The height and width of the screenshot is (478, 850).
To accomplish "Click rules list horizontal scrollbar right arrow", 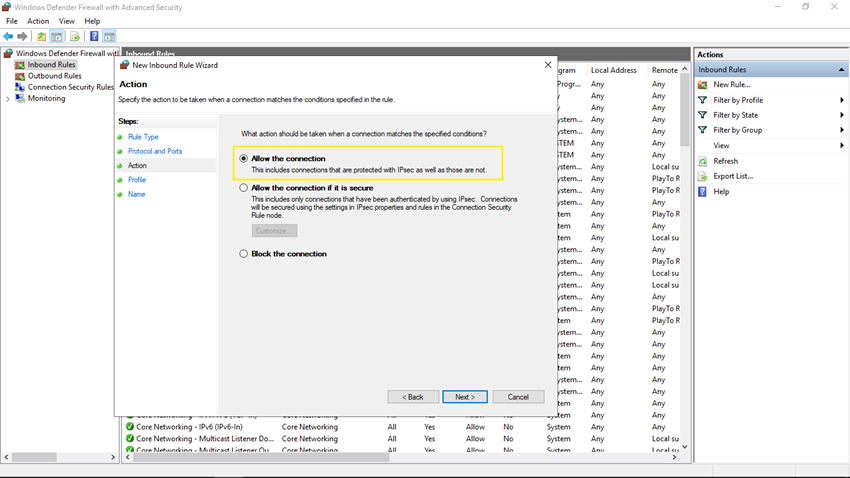I will 674,457.
